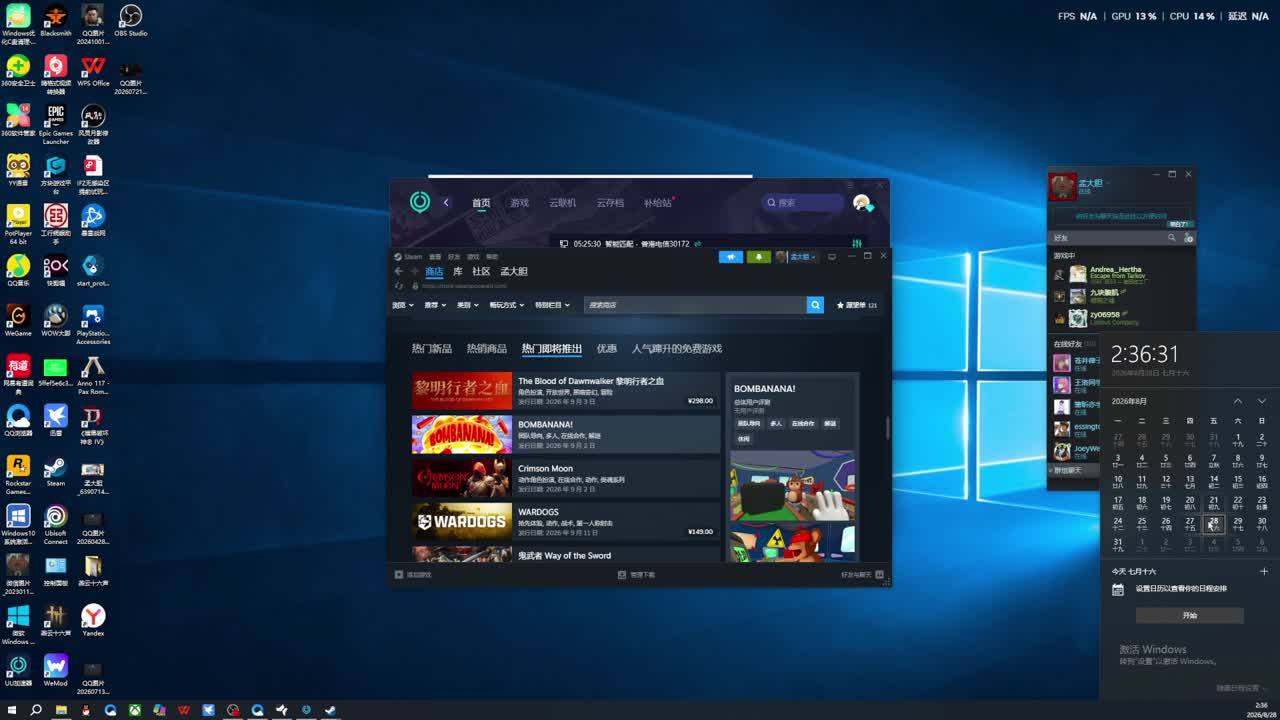Click the accelerator app green logo
This screenshot has height=720, width=1280.
tap(420, 202)
